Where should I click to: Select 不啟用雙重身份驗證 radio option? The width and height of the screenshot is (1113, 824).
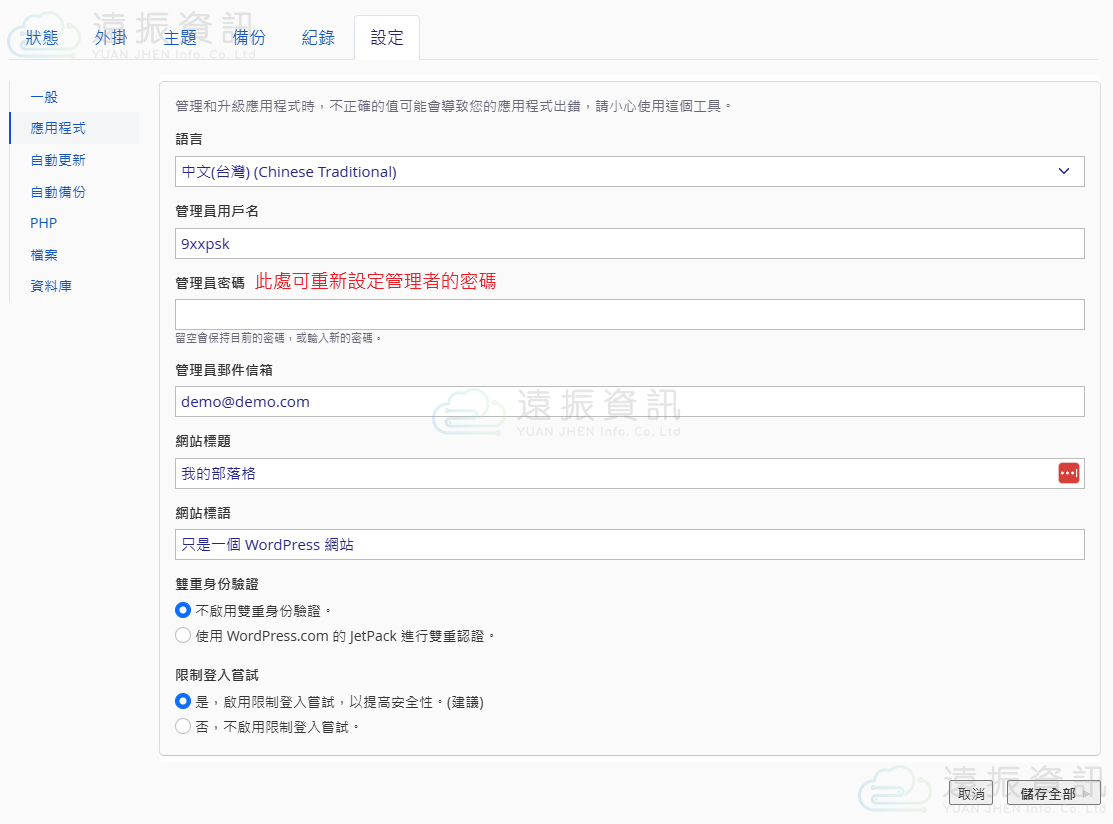pyautogui.click(x=183, y=610)
